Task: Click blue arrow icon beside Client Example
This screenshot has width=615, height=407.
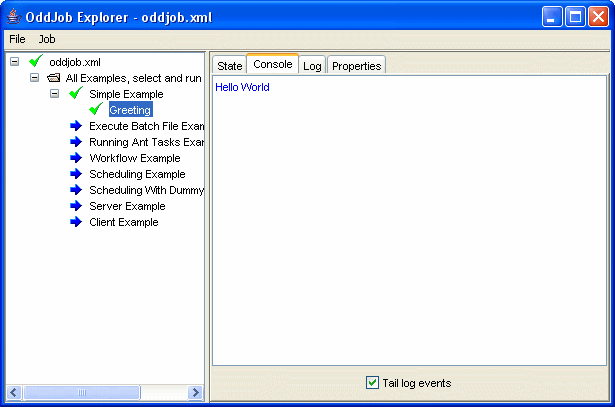Action: coord(76,222)
